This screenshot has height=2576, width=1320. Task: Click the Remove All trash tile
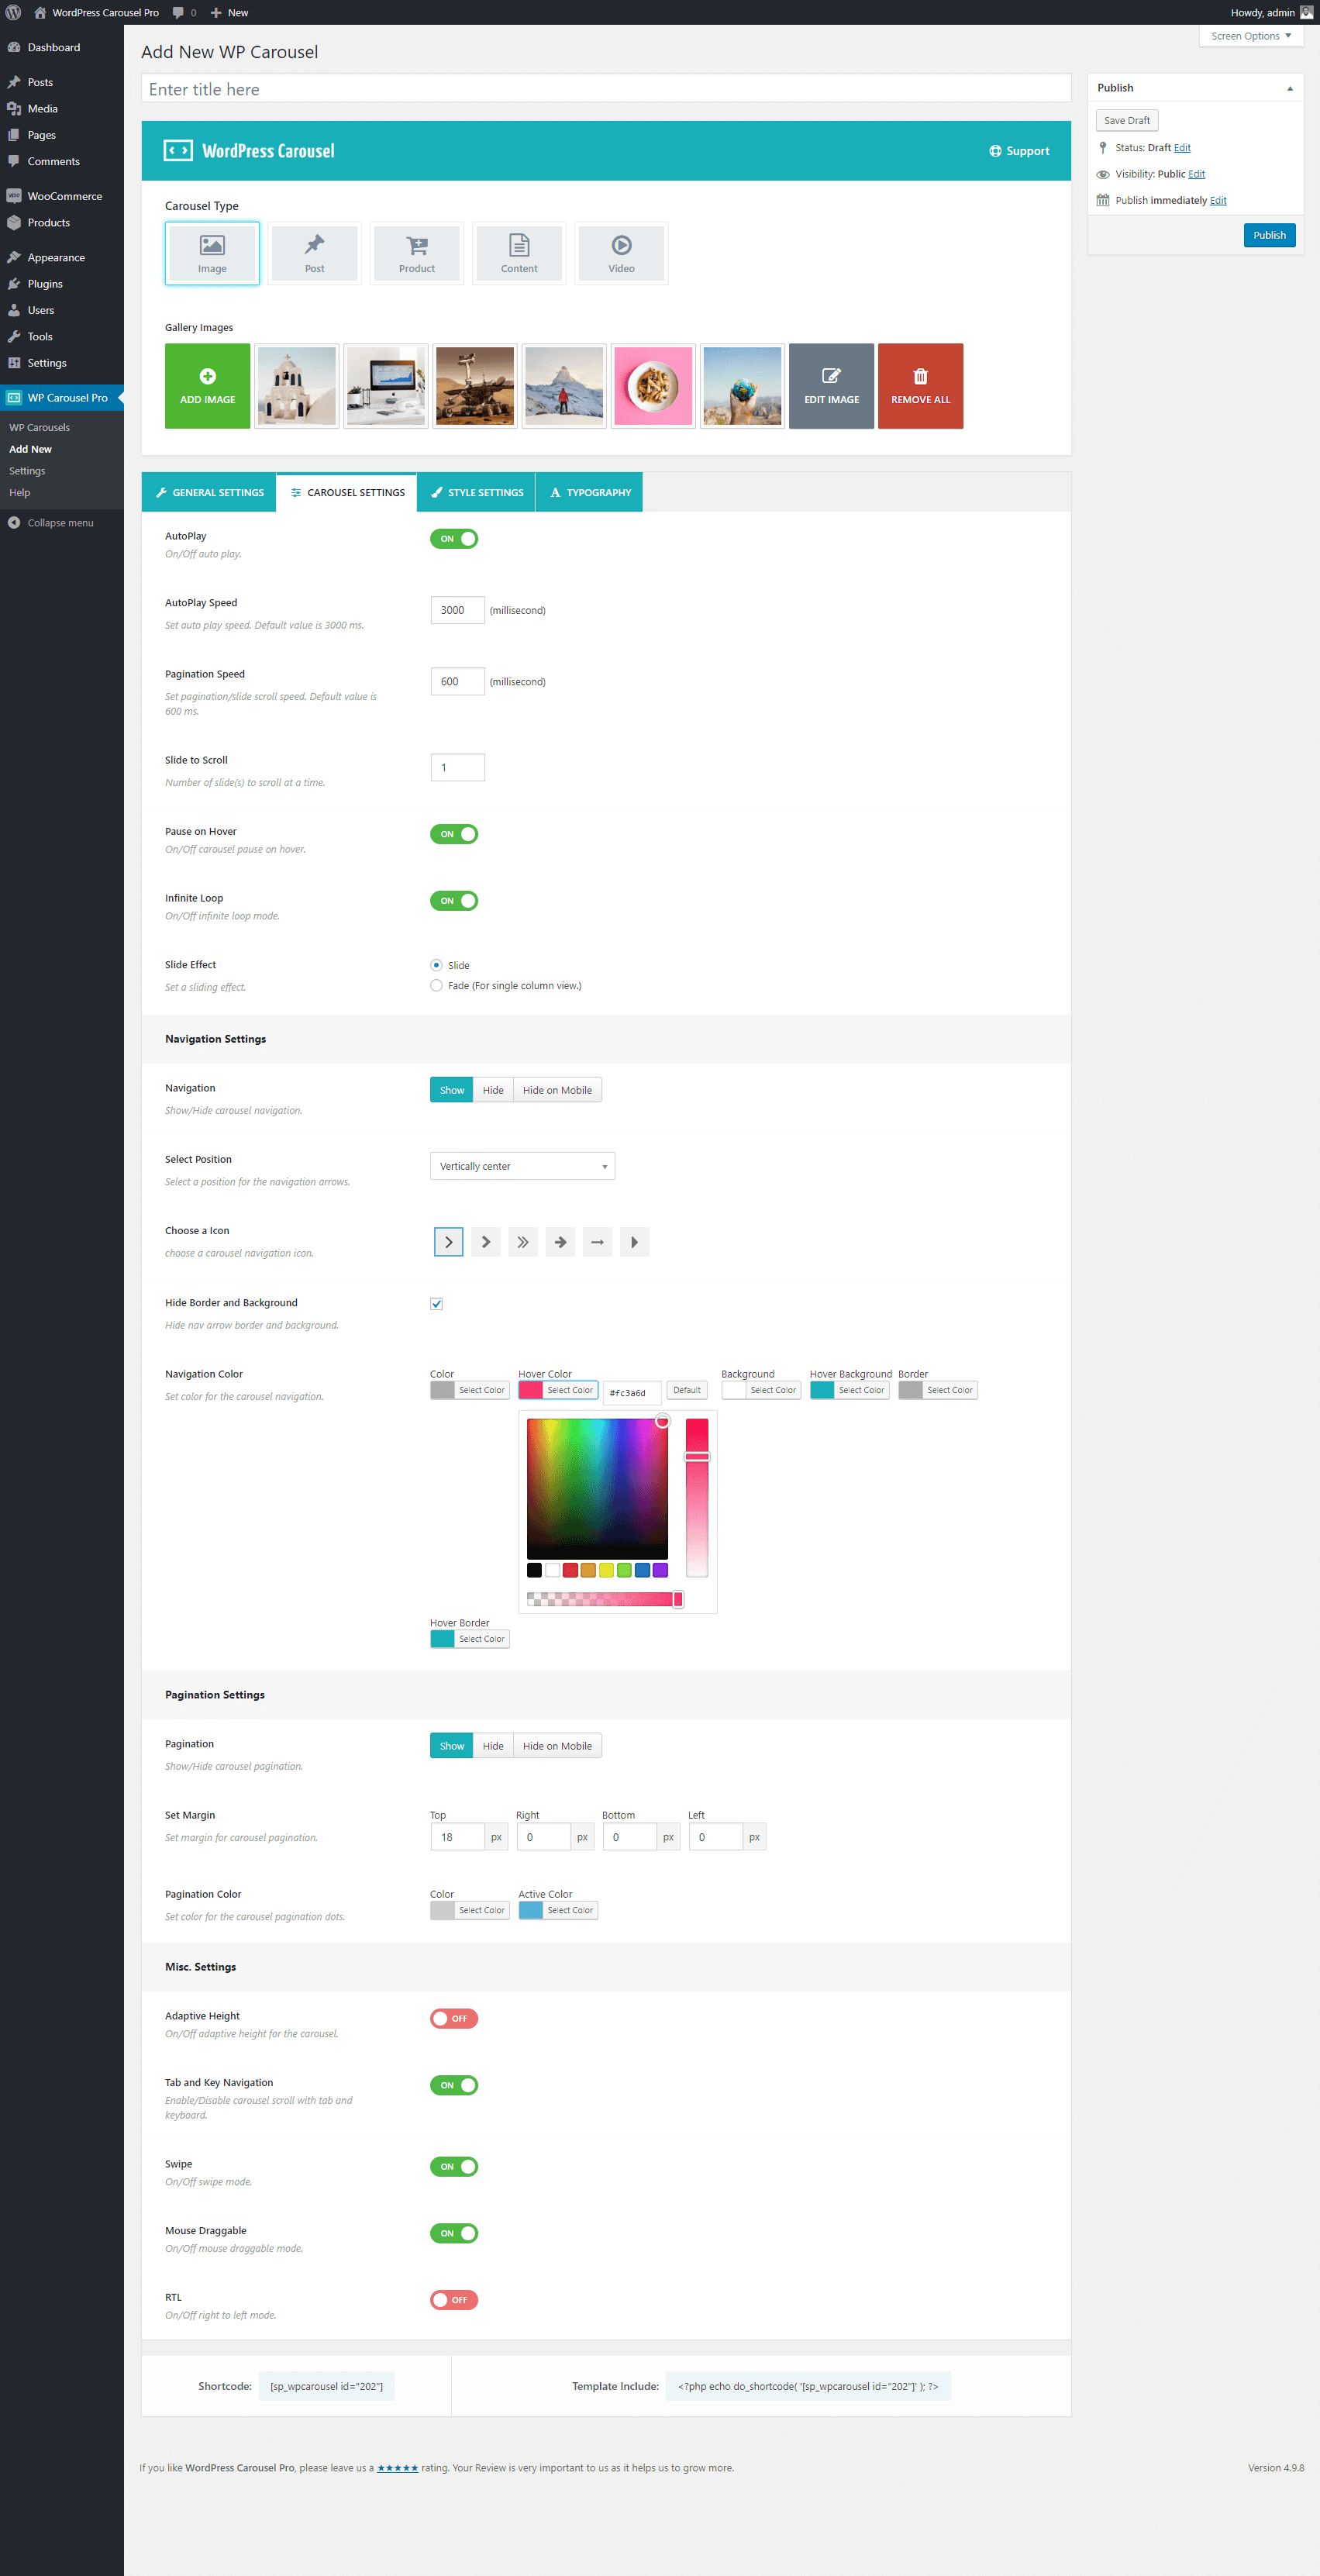(x=920, y=386)
